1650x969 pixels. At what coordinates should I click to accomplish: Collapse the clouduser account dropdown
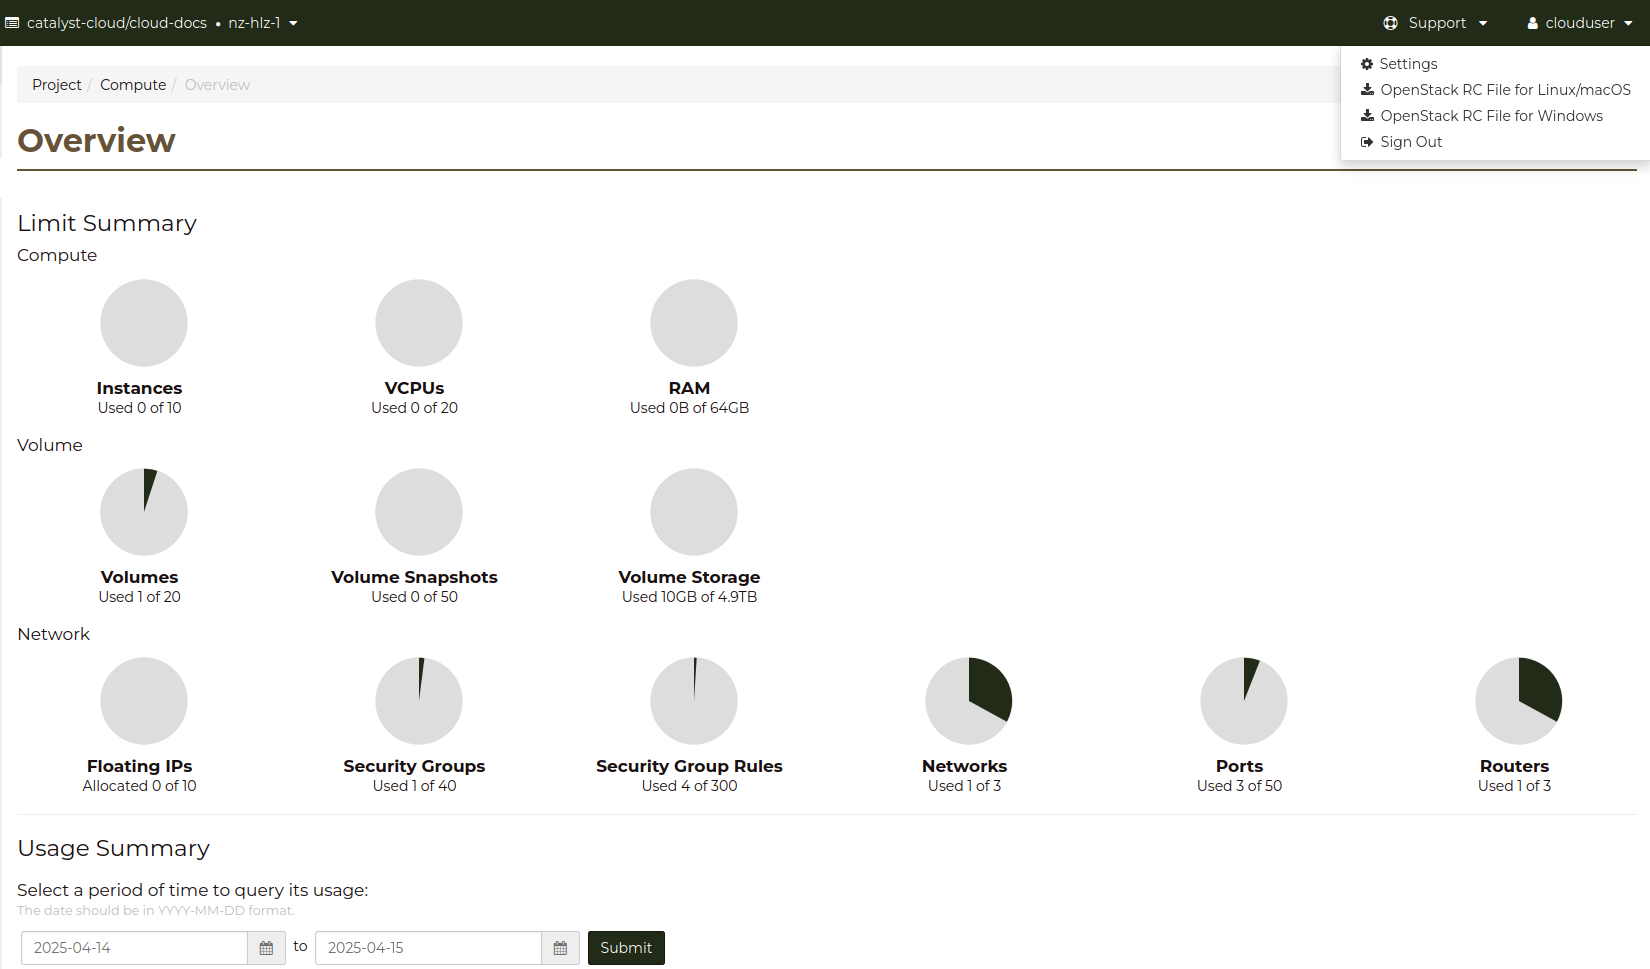[x=1629, y=22]
